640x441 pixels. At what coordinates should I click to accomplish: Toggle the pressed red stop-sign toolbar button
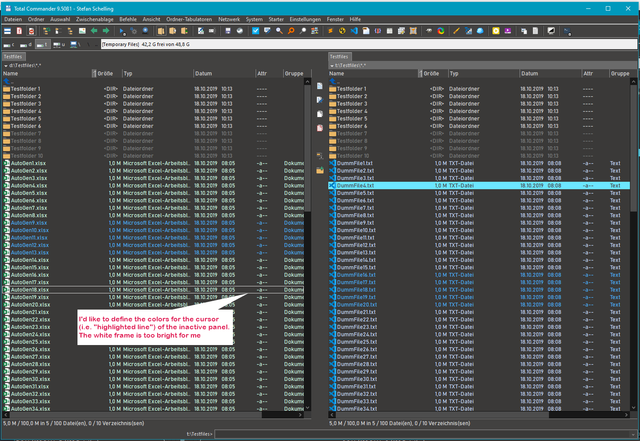(31, 31)
